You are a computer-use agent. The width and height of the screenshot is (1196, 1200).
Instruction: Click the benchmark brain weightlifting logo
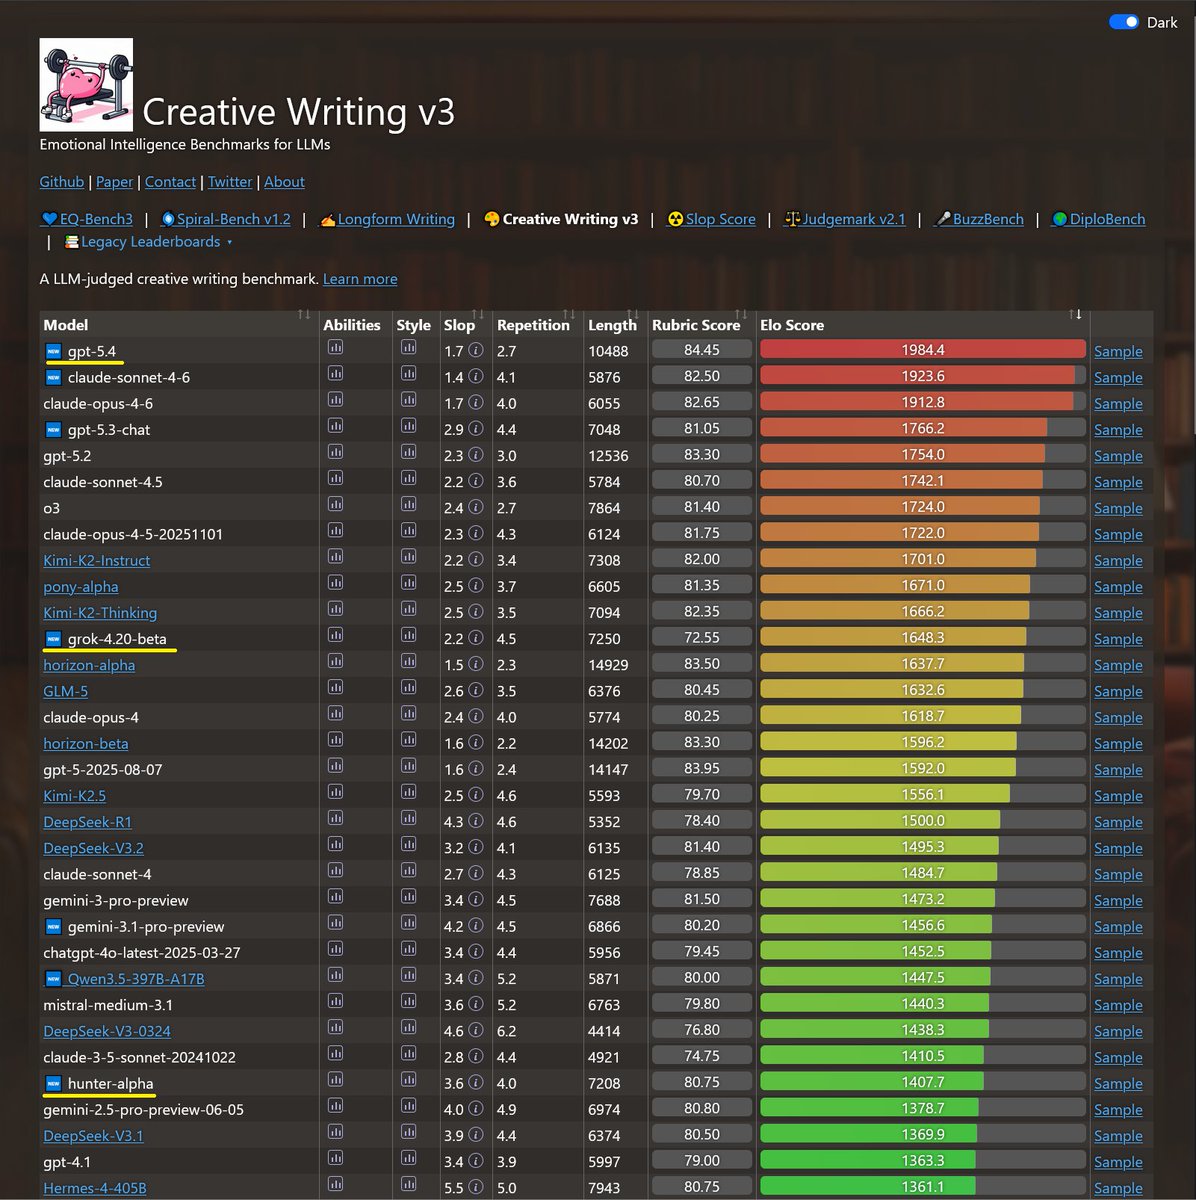[86, 85]
